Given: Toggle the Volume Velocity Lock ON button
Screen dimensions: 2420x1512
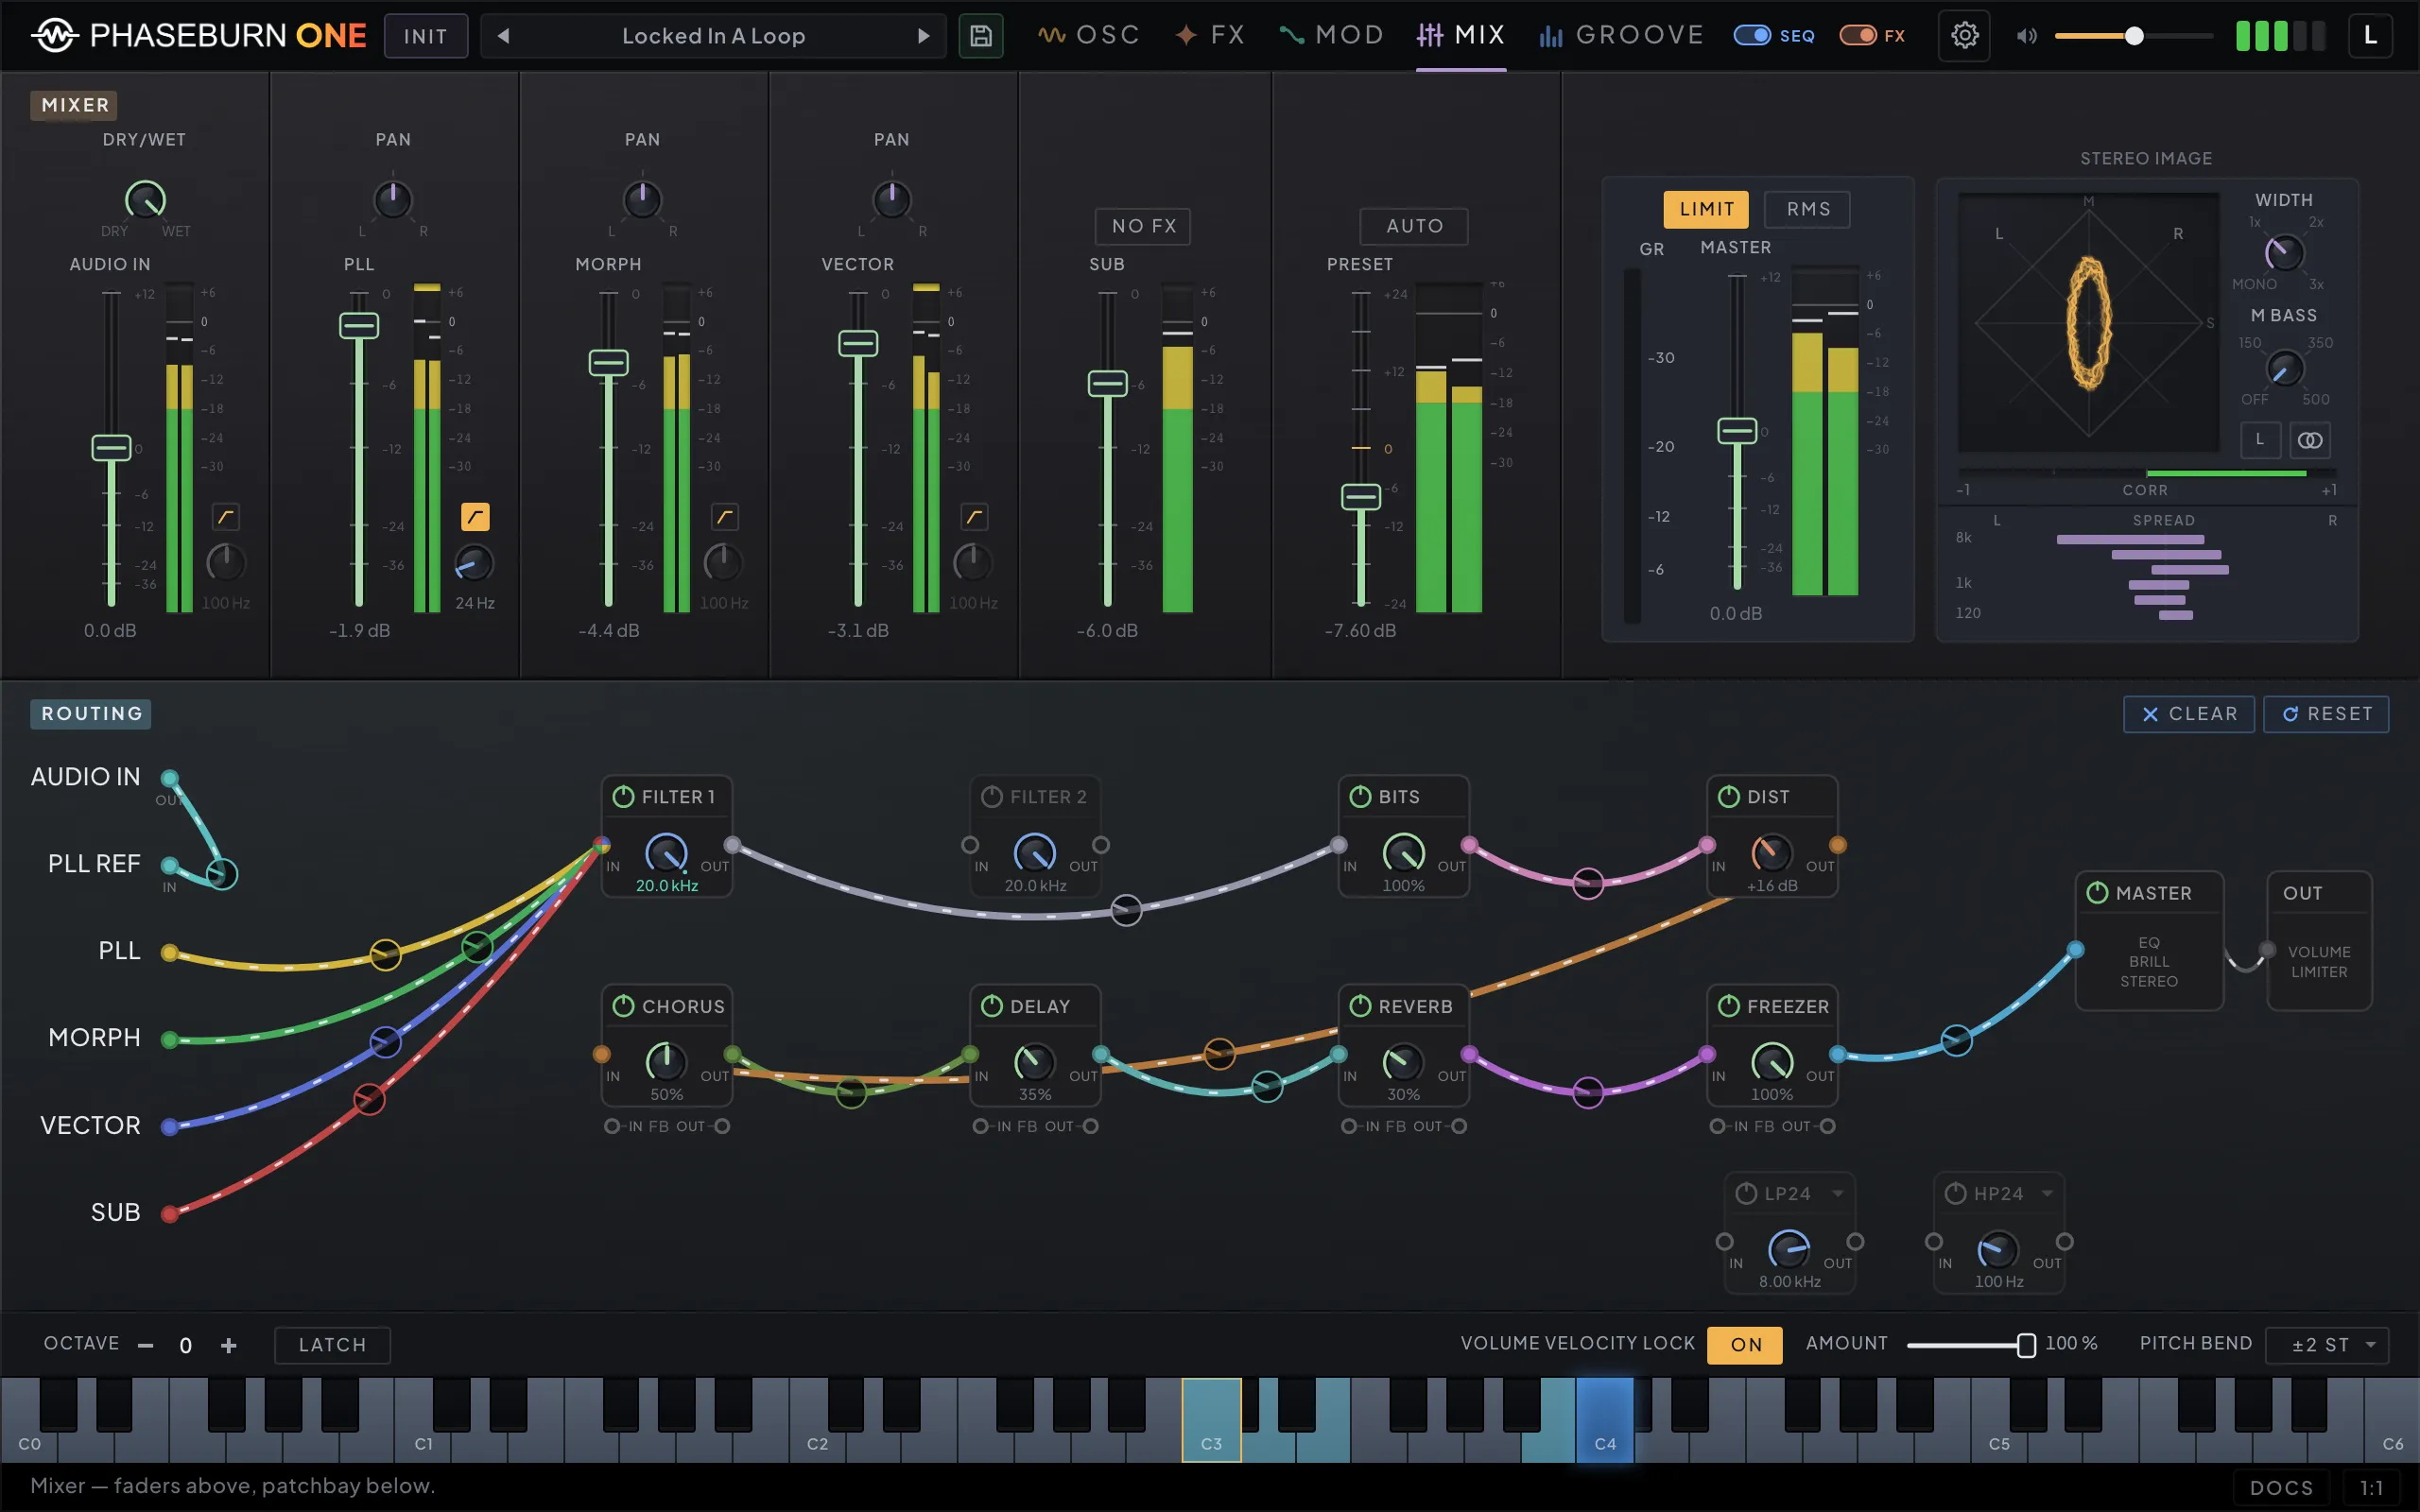Looking at the screenshot, I should click(x=1745, y=1345).
